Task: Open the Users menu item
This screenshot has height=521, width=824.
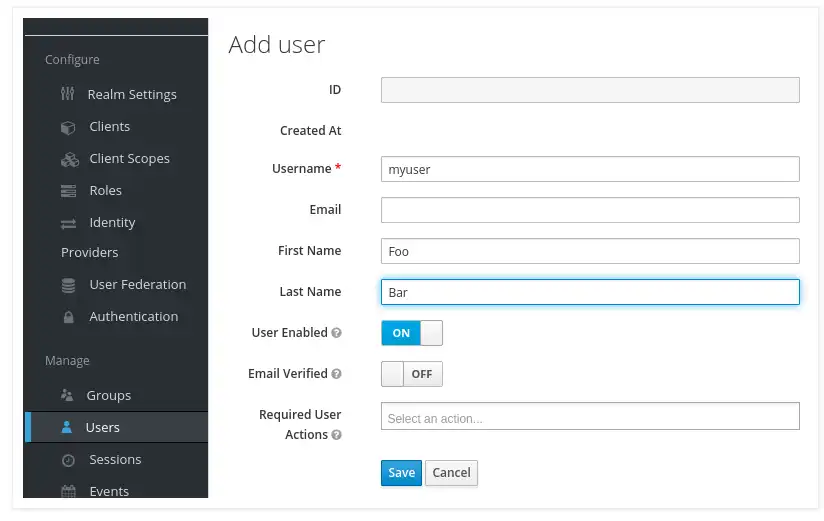Action: 102,427
